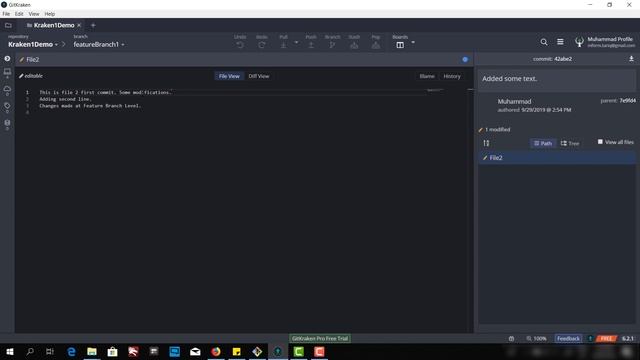Switch to Diff View
The height and width of the screenshot is (360, 640).
point(259,76)
